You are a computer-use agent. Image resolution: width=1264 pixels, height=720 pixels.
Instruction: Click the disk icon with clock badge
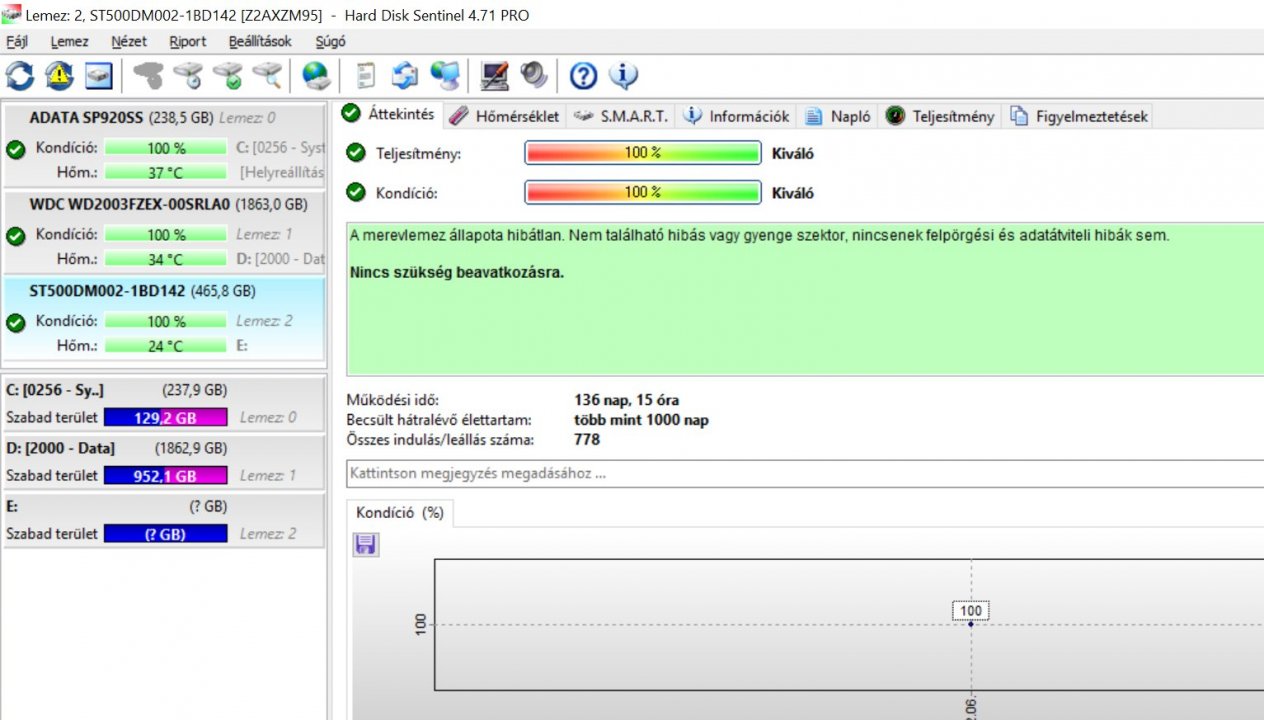tap(187, 75)
